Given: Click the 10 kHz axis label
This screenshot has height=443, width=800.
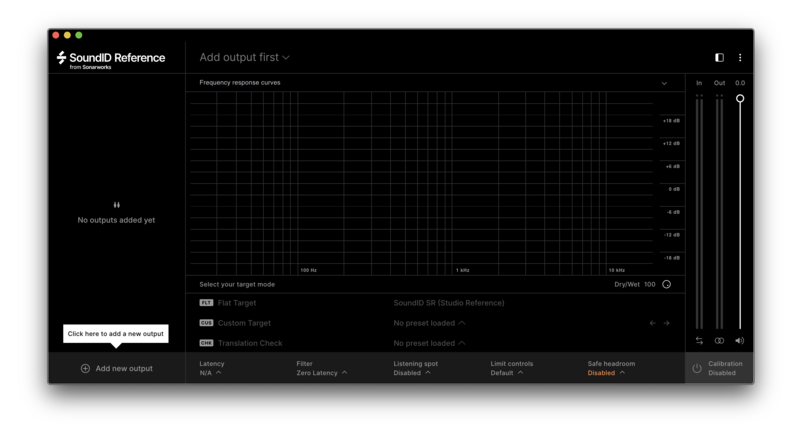Looking at the screenshot, I should click(617, 270).
